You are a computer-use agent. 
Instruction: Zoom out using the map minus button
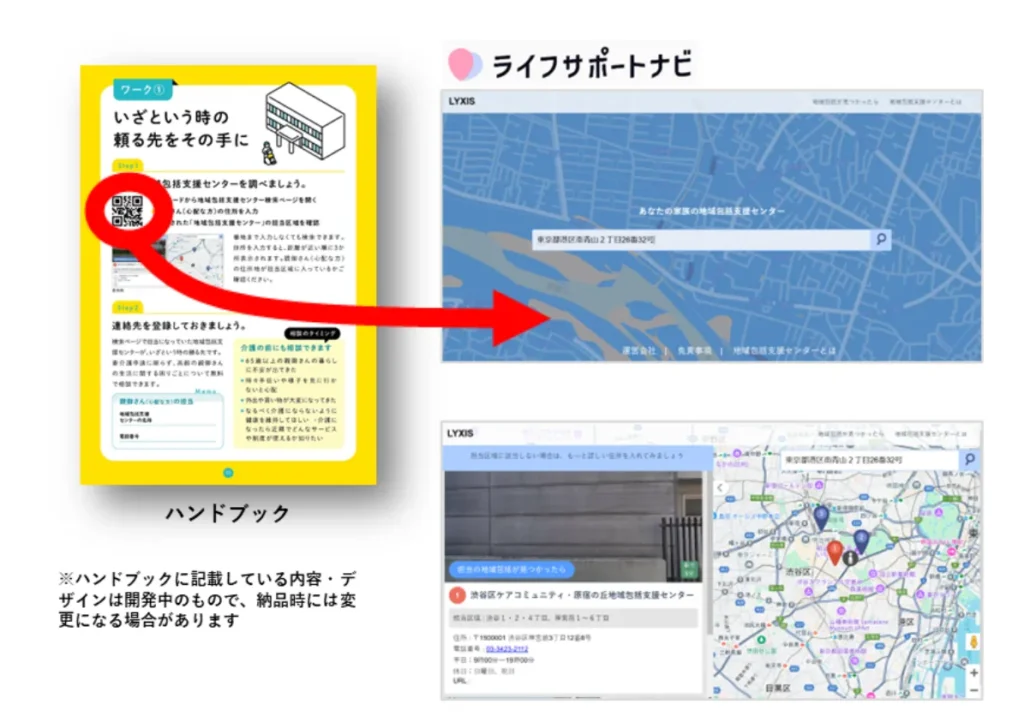tap(973, 690)
